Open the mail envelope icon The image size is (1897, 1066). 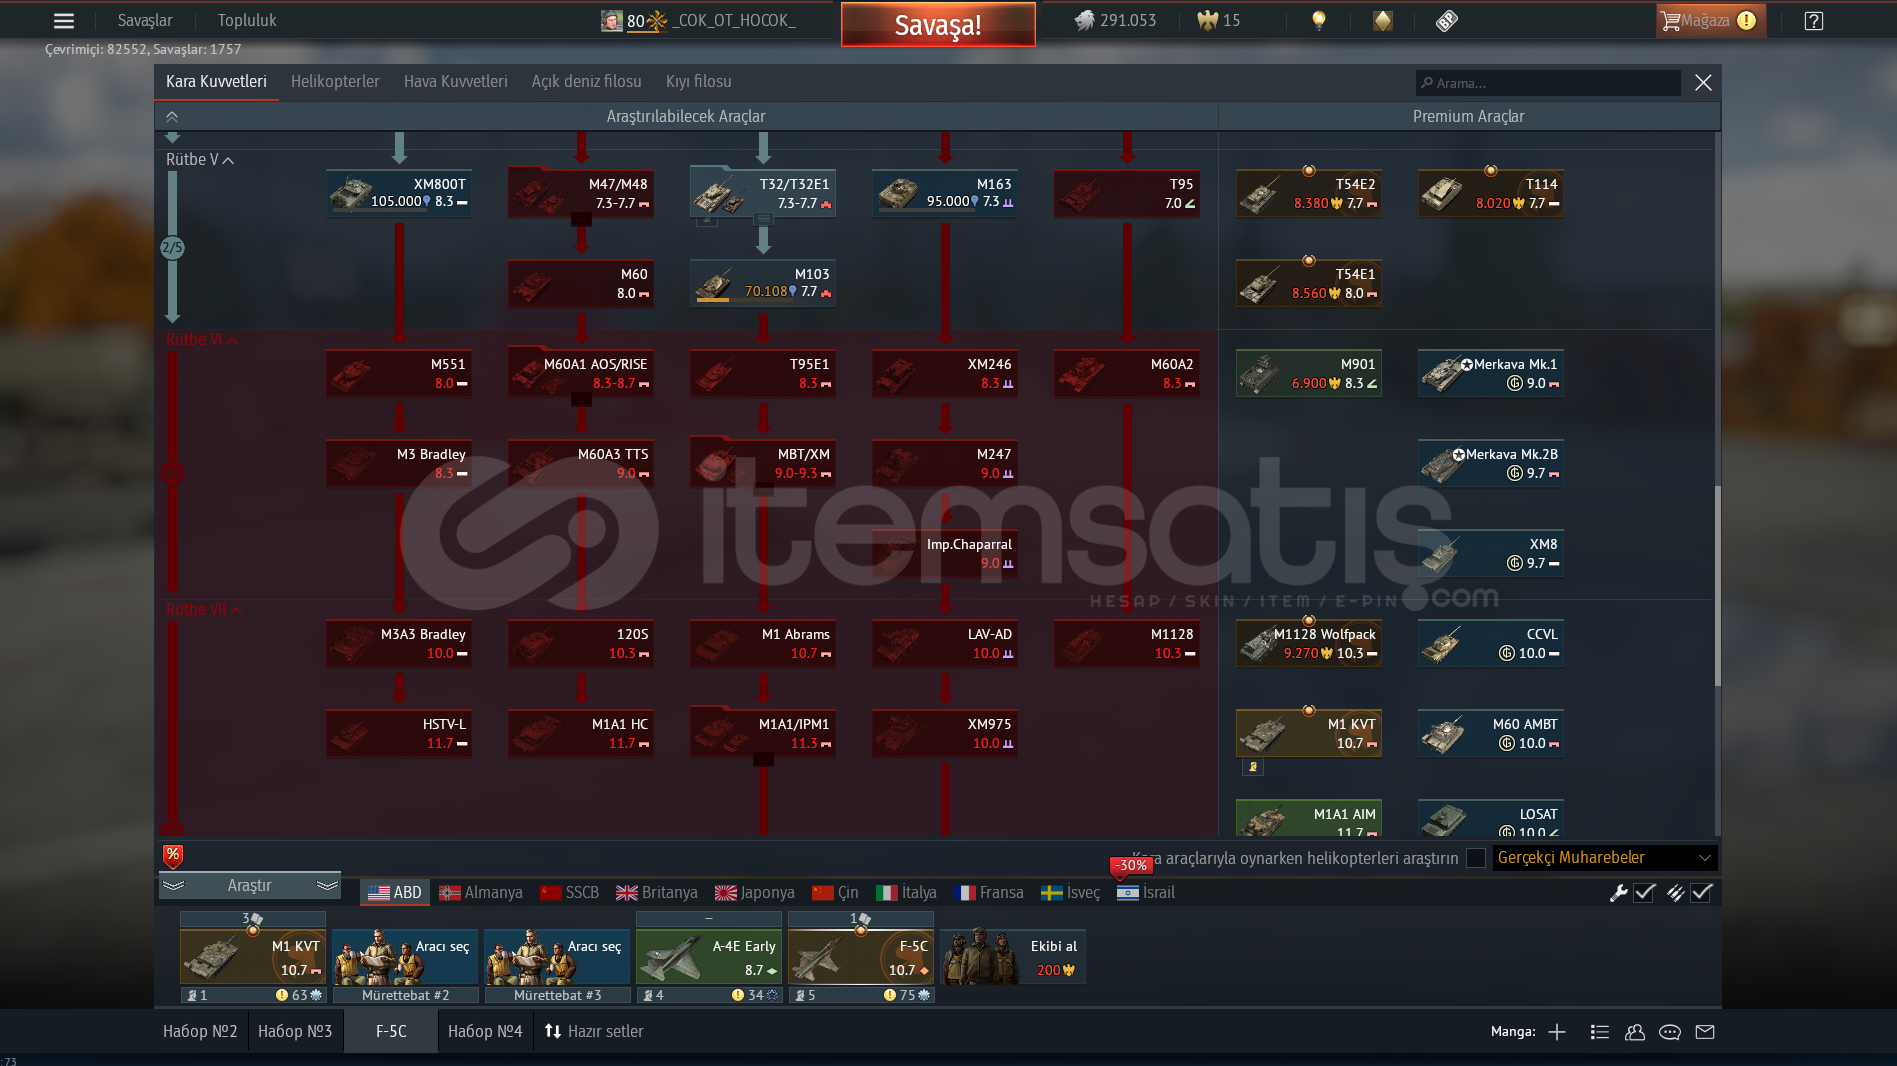tap(1705, 1032)
